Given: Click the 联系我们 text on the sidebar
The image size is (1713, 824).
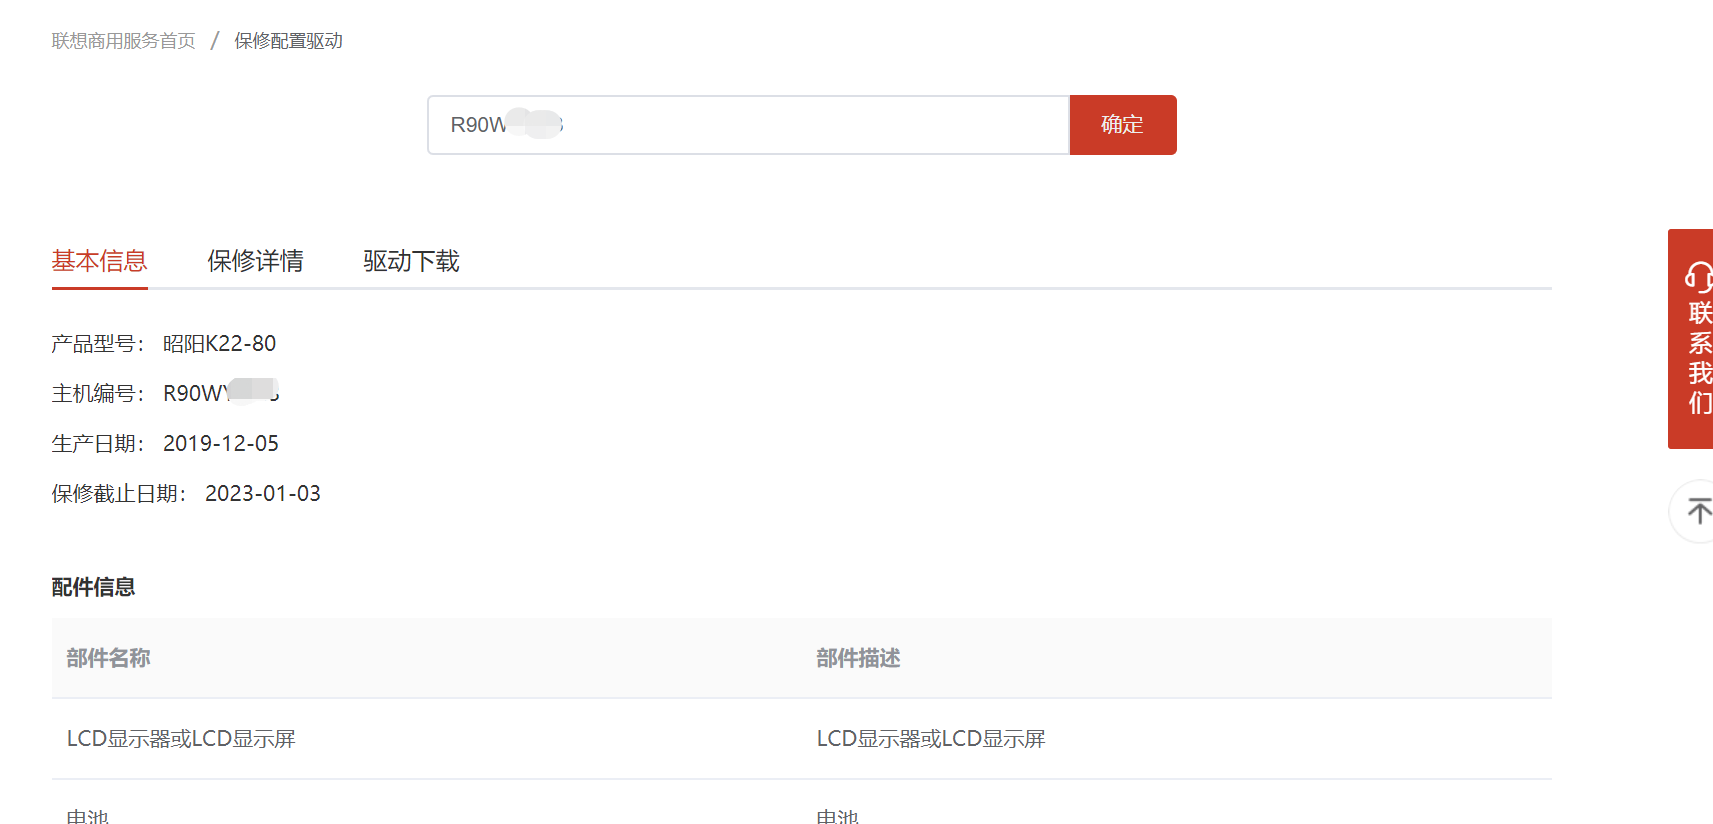Looking at the screenshot, I should tap(1699, 358).
